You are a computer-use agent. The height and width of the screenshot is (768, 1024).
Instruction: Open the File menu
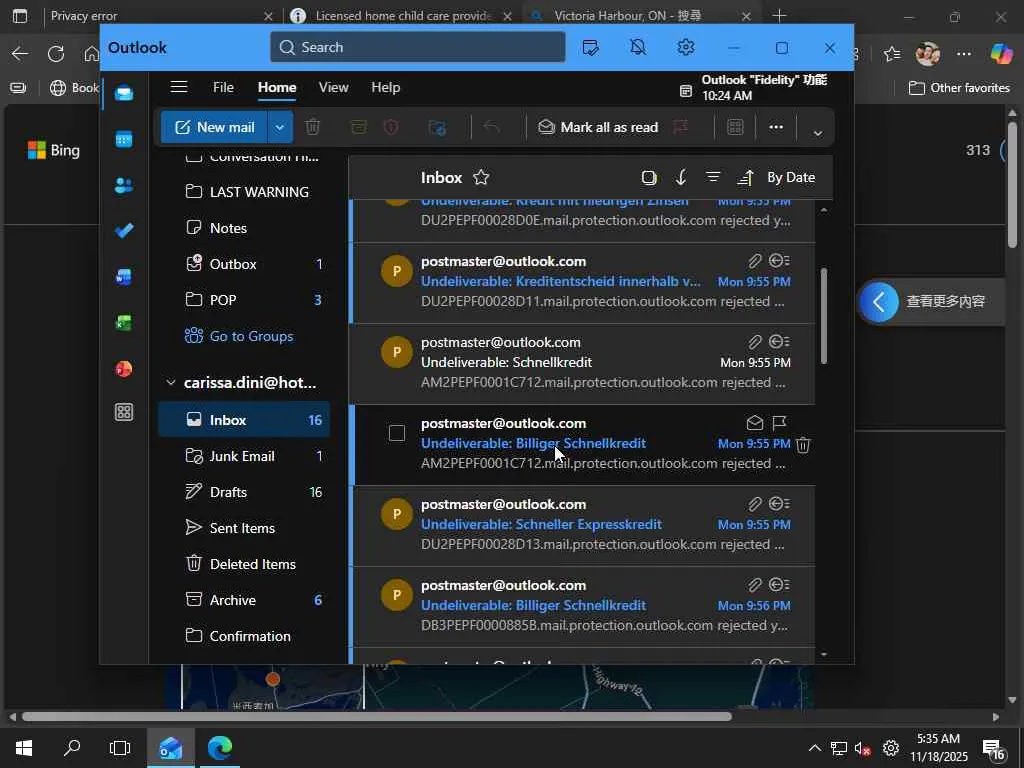223,87
